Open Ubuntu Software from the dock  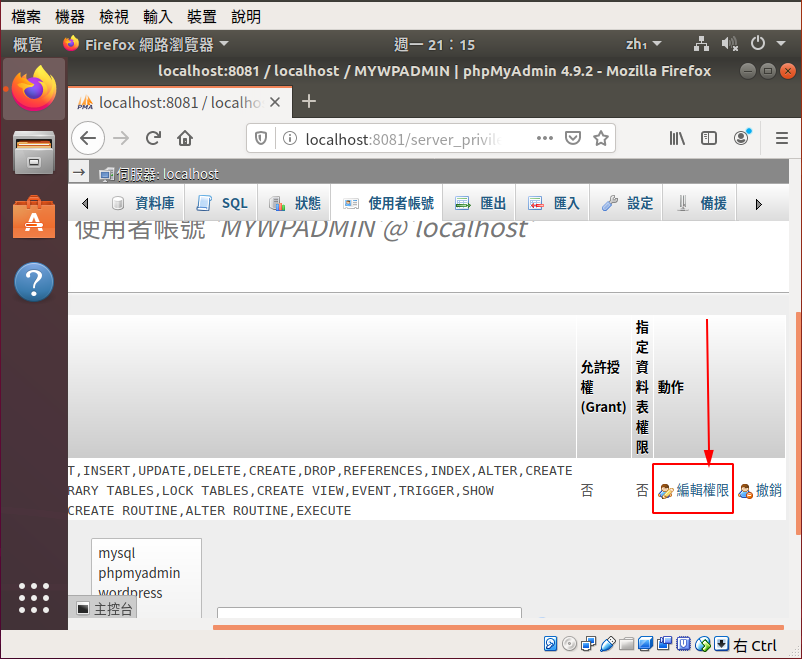(x=34, y=217)
